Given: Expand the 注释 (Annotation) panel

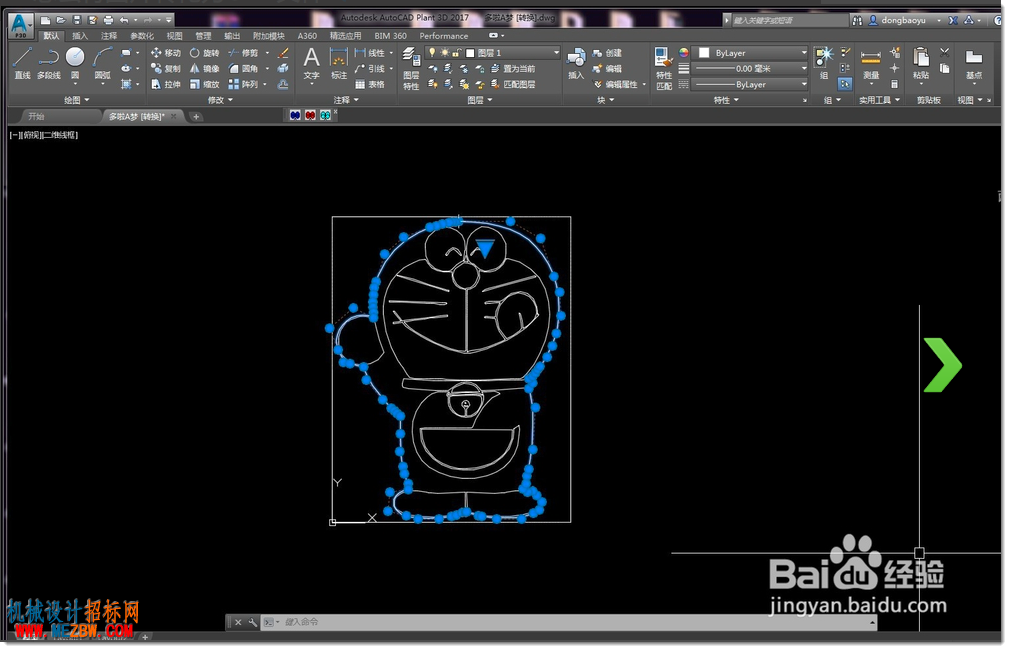Looking at the screenshot, I should point(346,100).
